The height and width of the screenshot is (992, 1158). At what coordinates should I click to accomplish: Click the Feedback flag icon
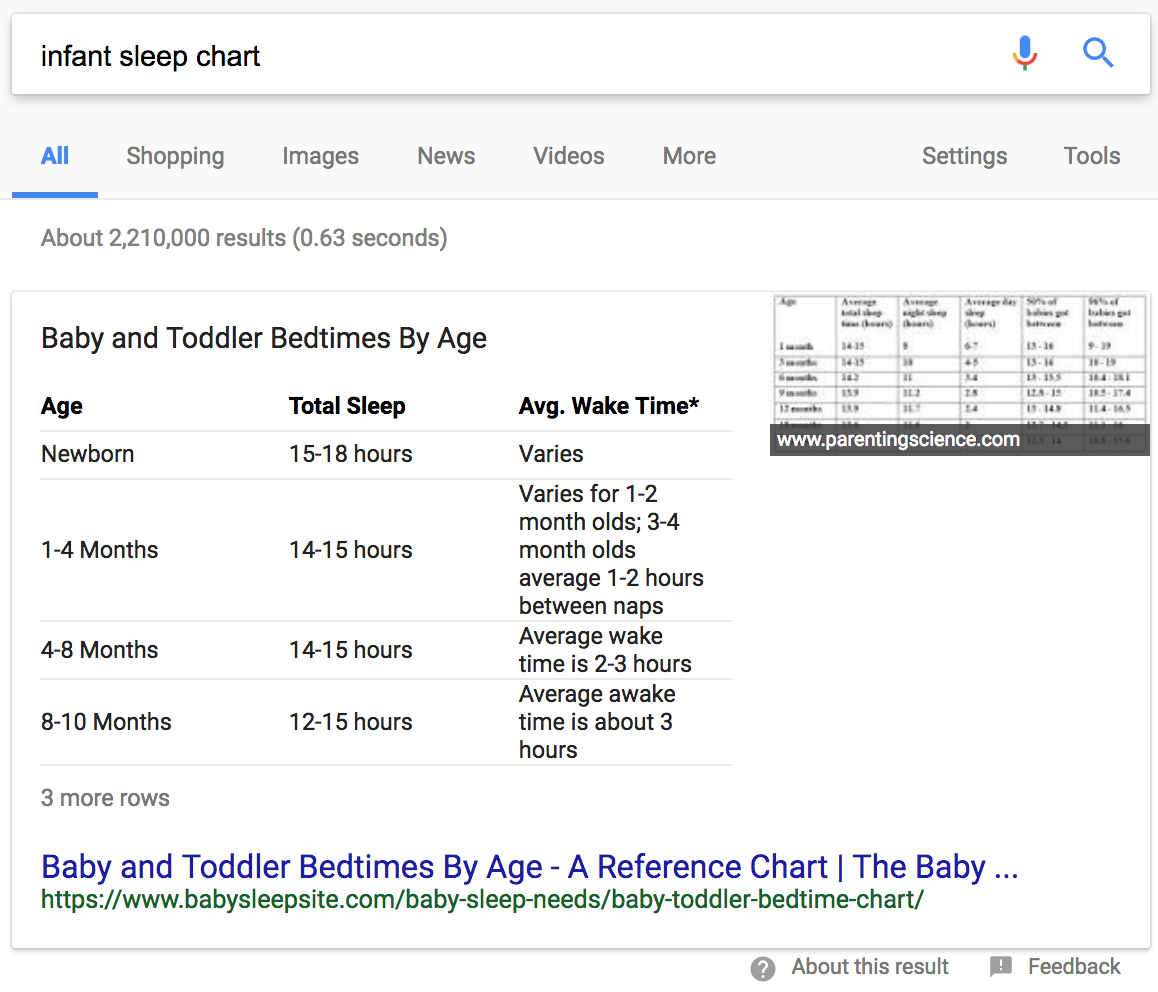pos(1001,966)
